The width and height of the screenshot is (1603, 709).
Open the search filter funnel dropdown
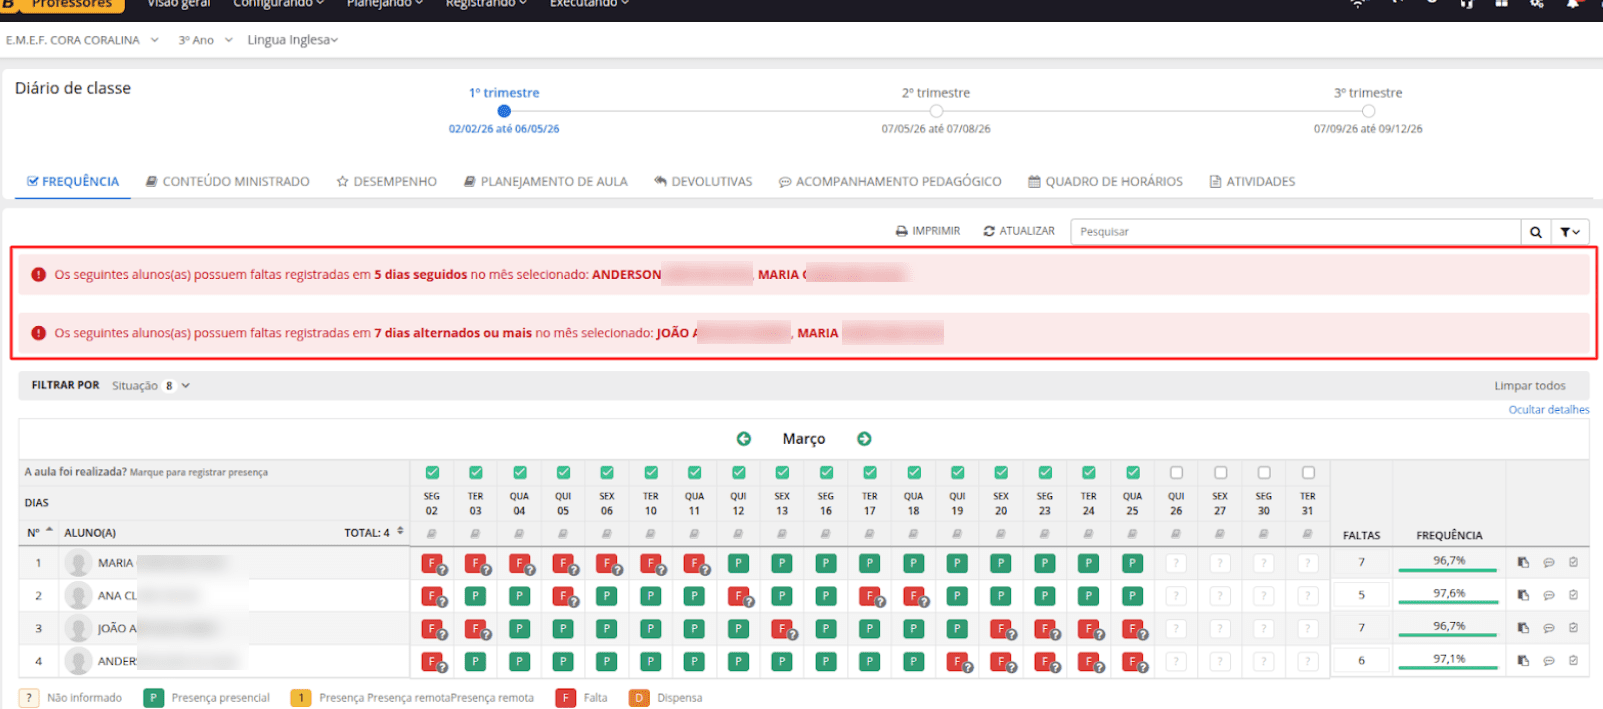(1570, 232)
